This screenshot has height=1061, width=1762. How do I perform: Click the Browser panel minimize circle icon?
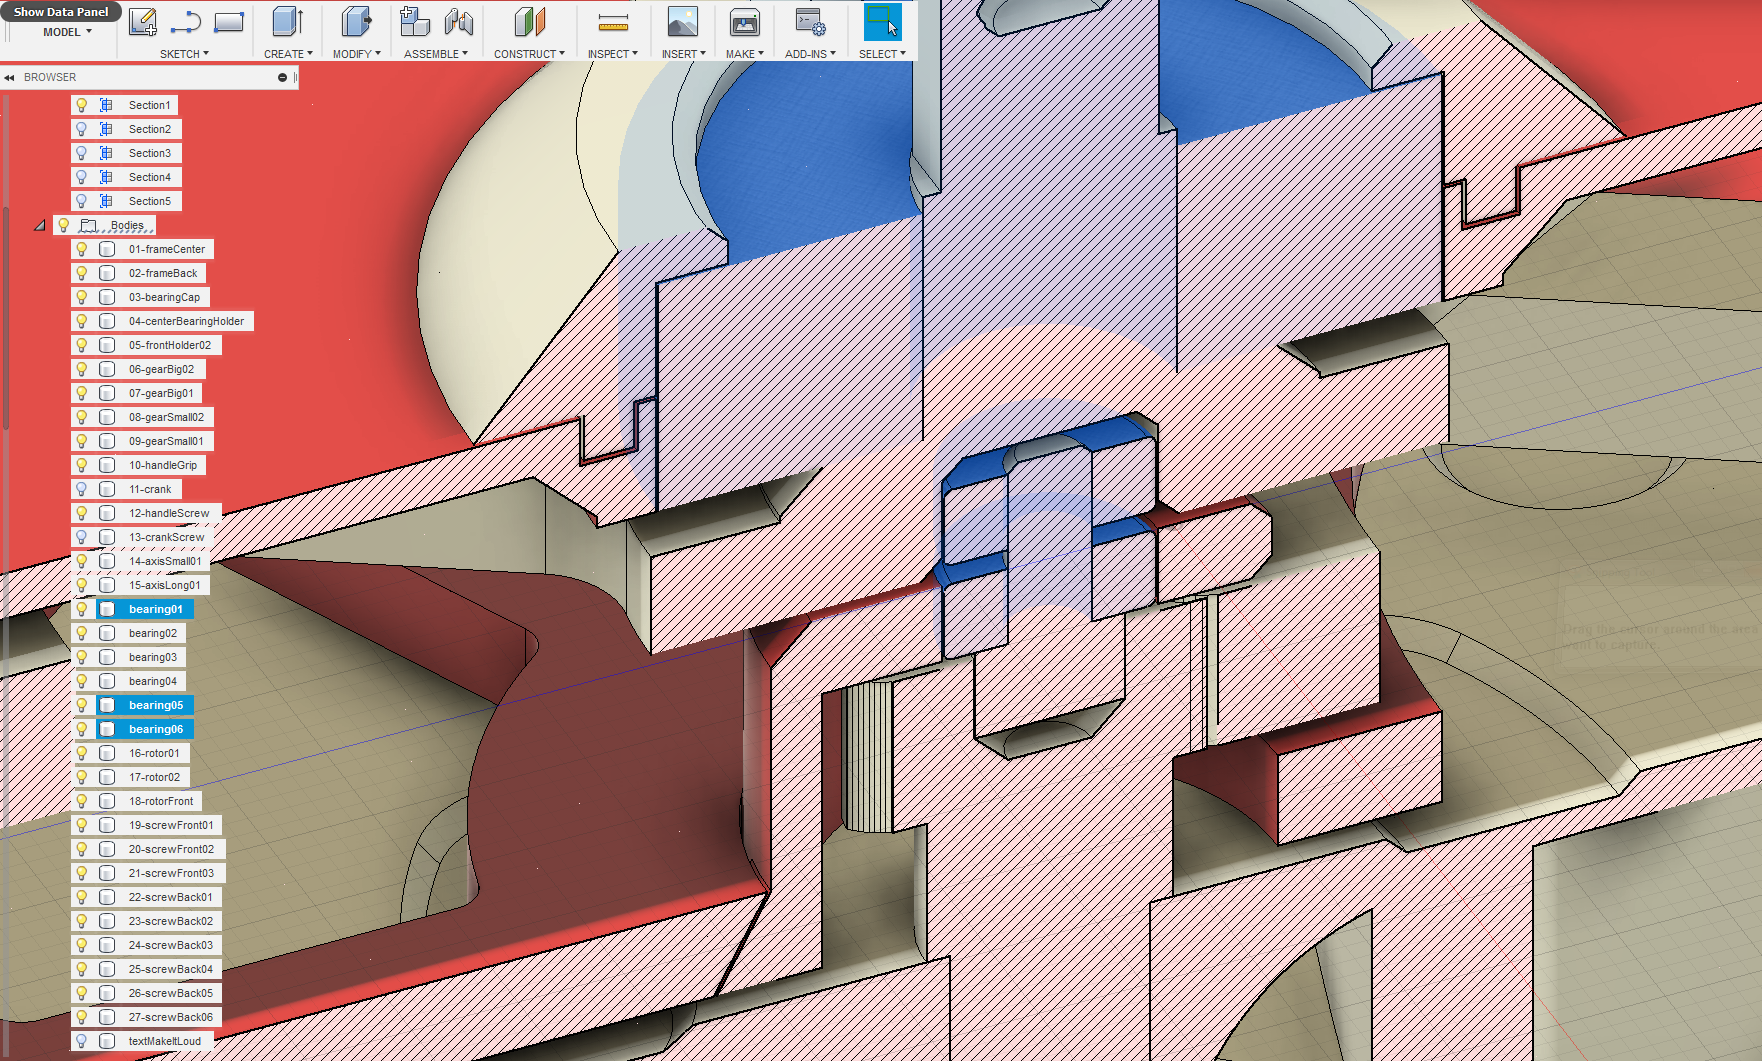click(282, 77)
